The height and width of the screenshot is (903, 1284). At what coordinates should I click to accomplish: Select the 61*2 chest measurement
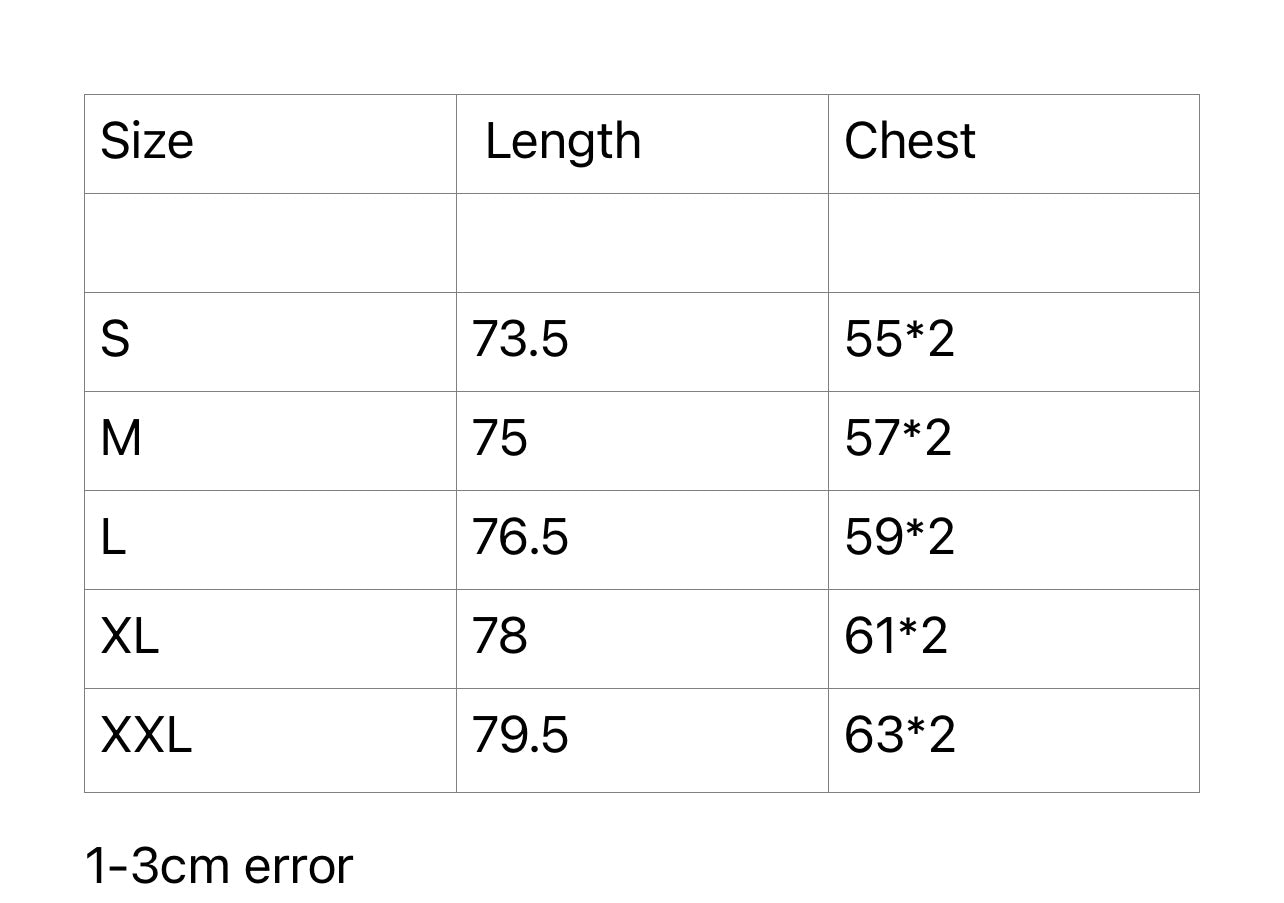pos(896,636)
